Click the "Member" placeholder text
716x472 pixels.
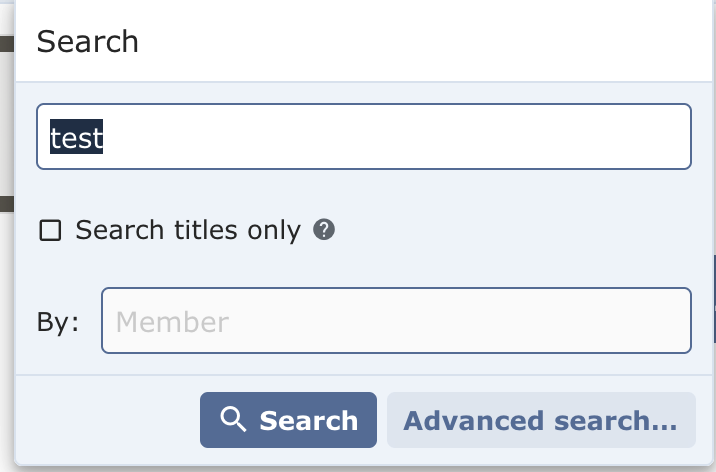click(x=172, y=321)
